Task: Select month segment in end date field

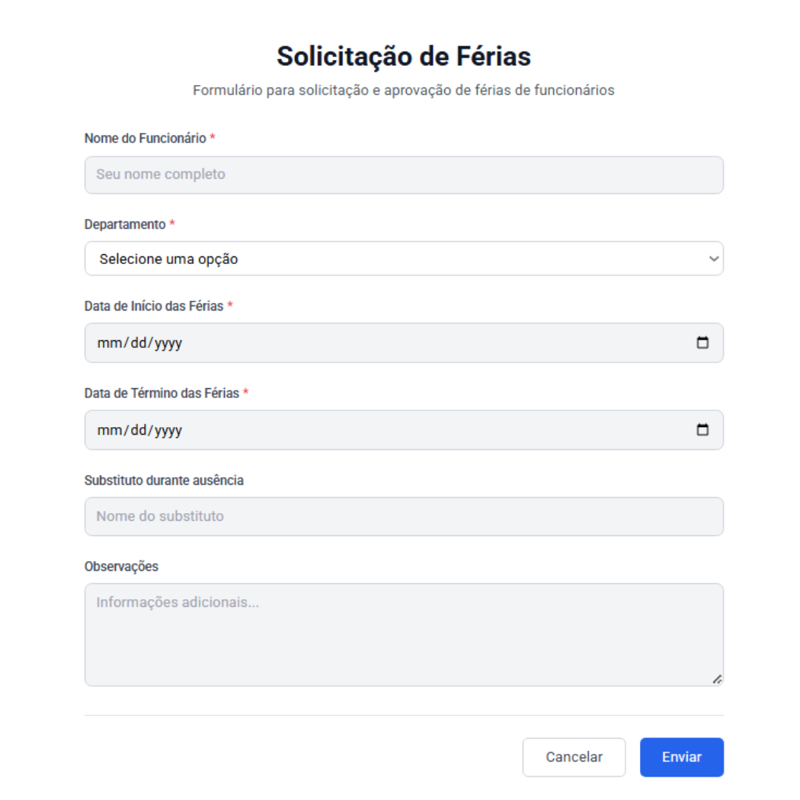Action: 108,430
